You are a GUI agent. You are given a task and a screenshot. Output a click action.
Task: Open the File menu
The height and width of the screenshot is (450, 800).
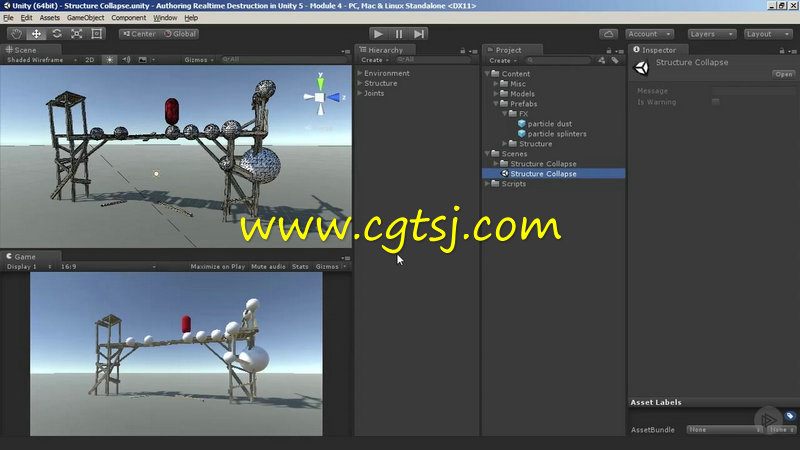[x=8, y=18]
